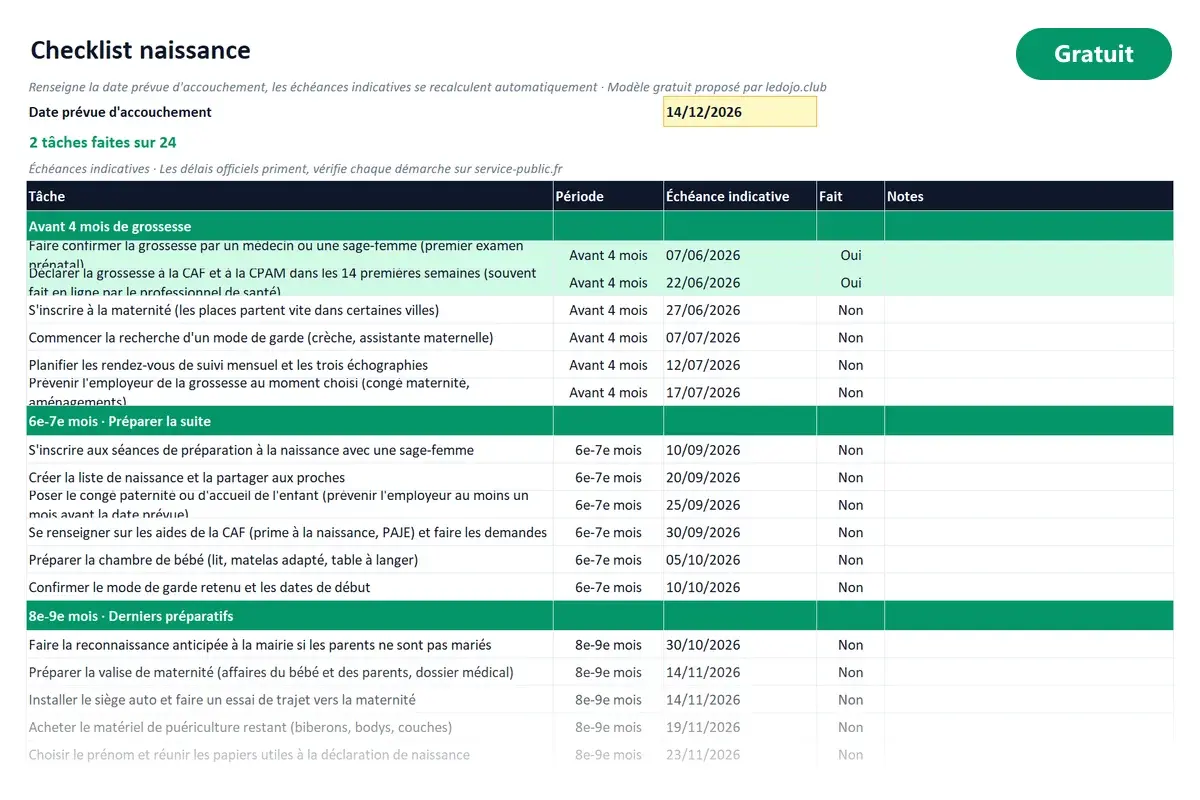
Task: Select the date cell 07/07/2026
Action: tap(740, 338)
